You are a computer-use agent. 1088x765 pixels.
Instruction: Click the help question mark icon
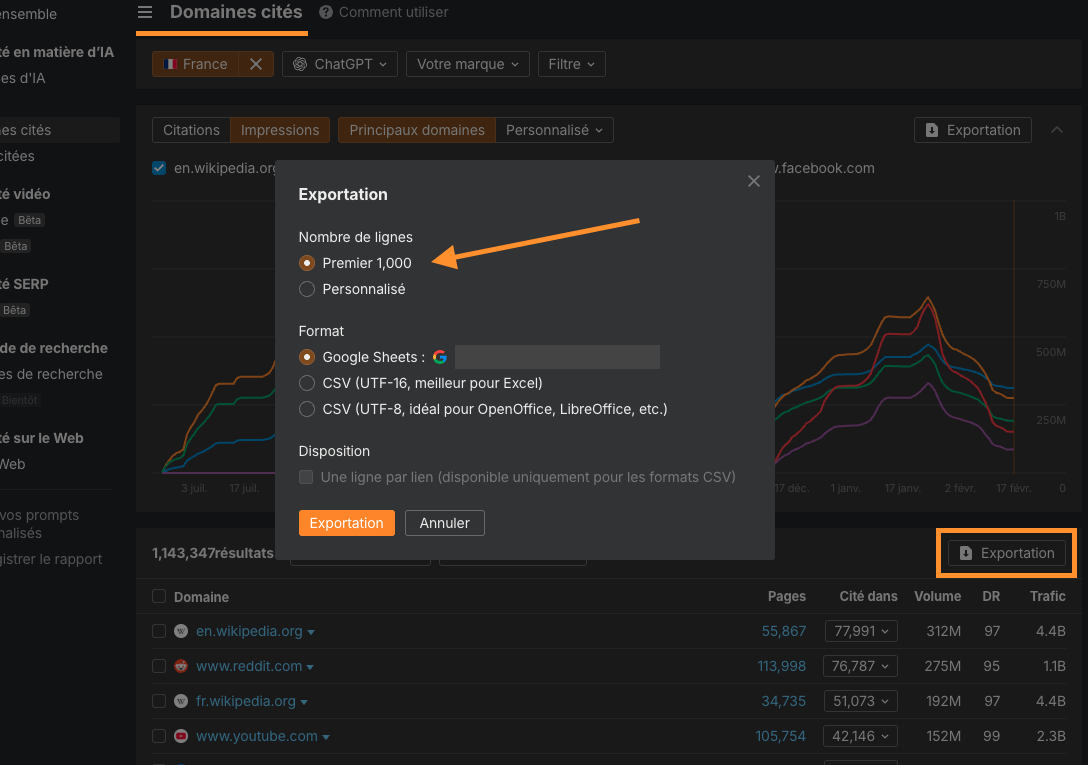[326, 12]
